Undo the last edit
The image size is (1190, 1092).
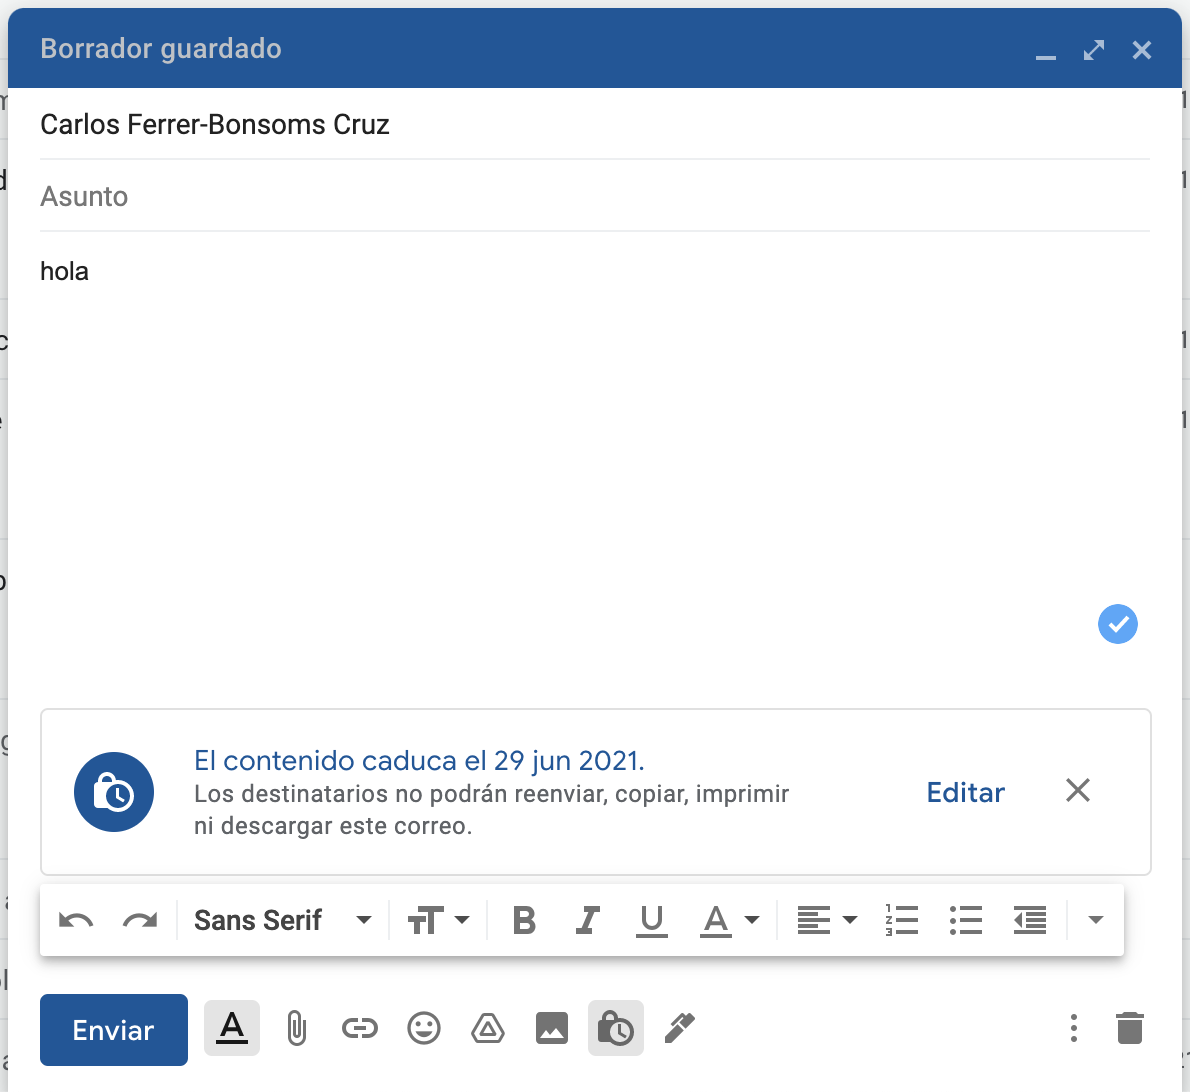point(76,920)
